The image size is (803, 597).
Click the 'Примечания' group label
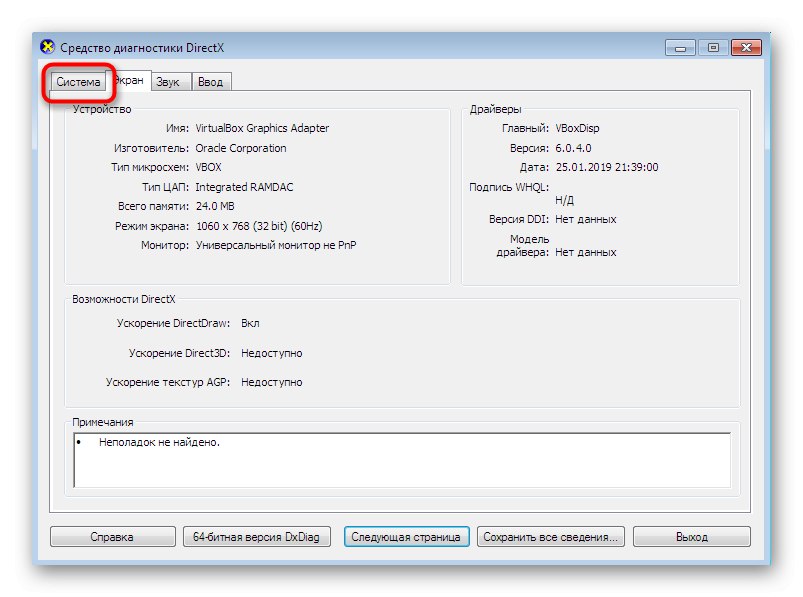[102, 422]
